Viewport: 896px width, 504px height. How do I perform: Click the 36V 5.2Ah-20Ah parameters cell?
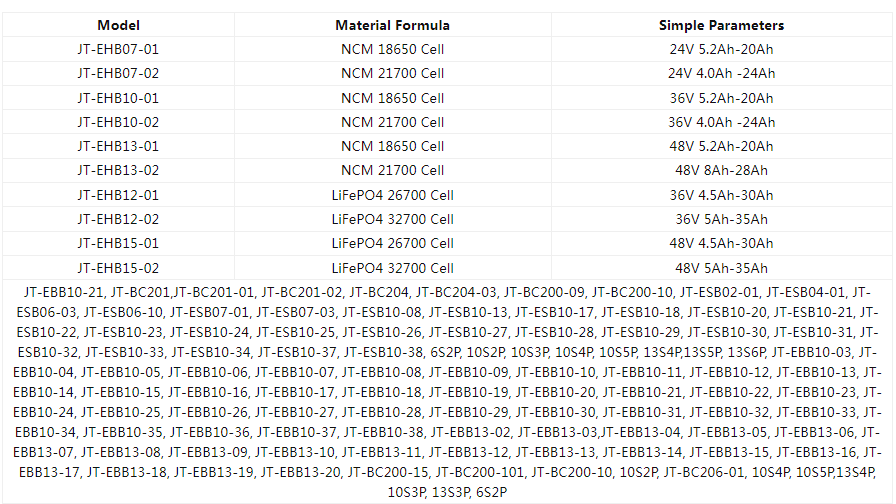[x=721, y=98]
